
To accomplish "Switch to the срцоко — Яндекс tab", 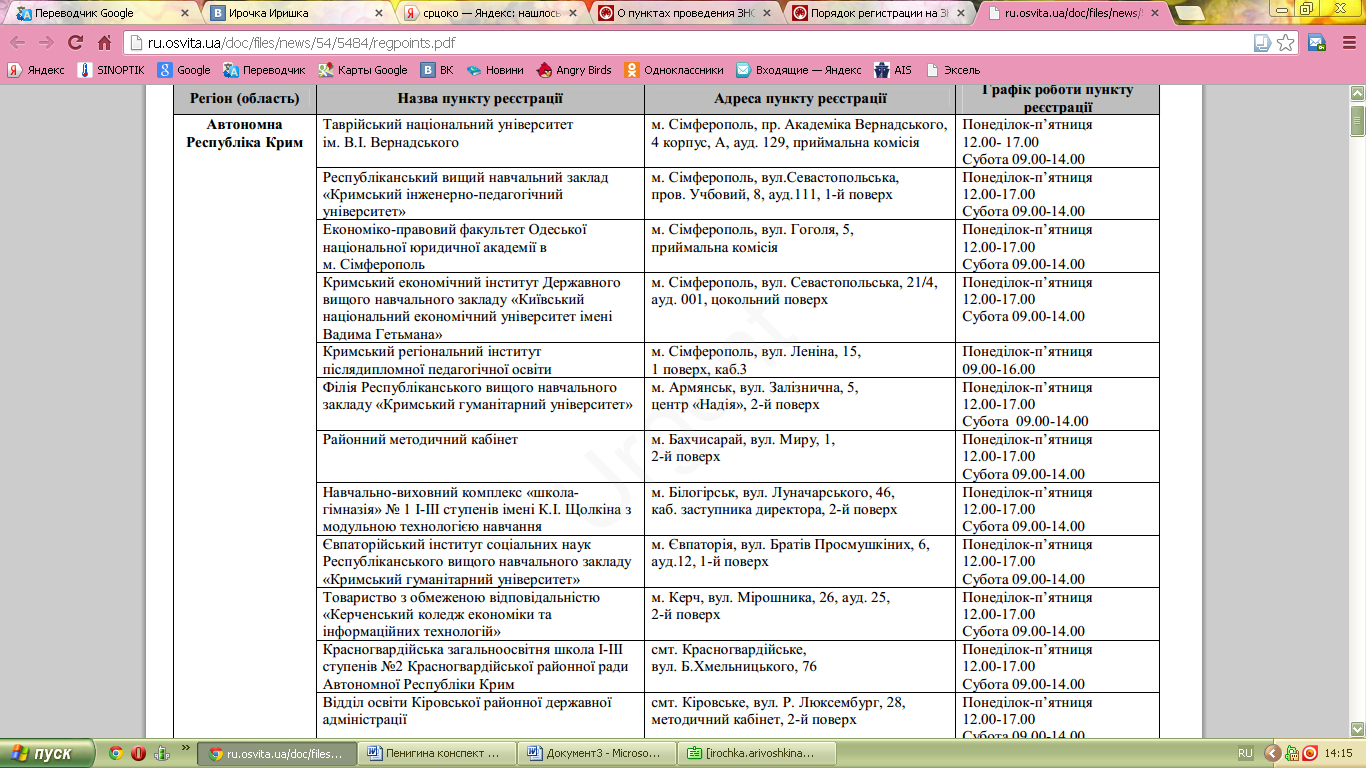I will point(489,14).
